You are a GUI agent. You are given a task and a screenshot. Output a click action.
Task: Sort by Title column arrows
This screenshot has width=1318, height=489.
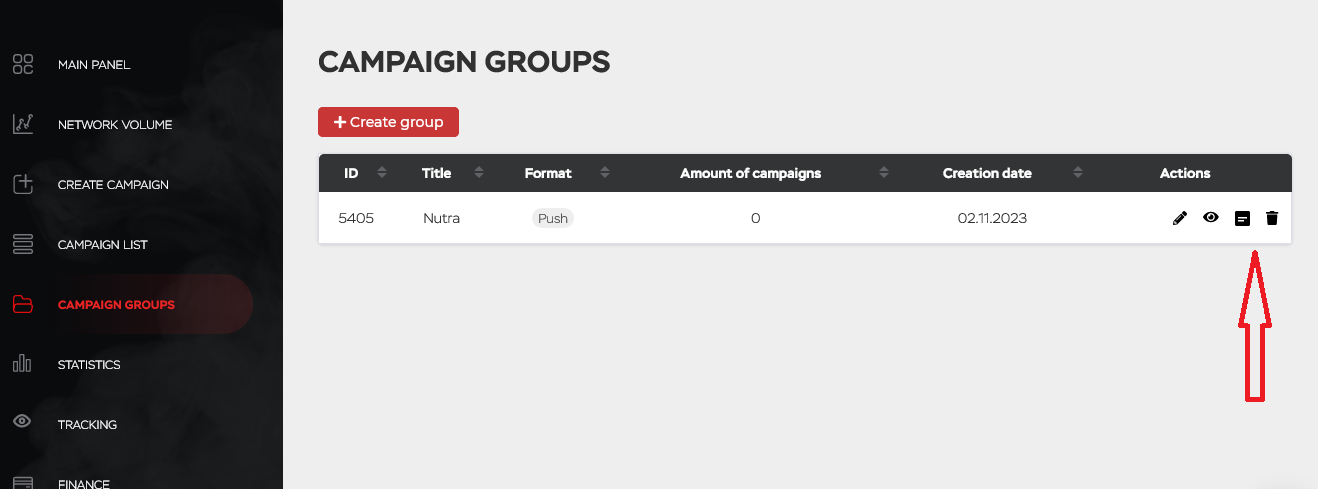click(479, 173)
